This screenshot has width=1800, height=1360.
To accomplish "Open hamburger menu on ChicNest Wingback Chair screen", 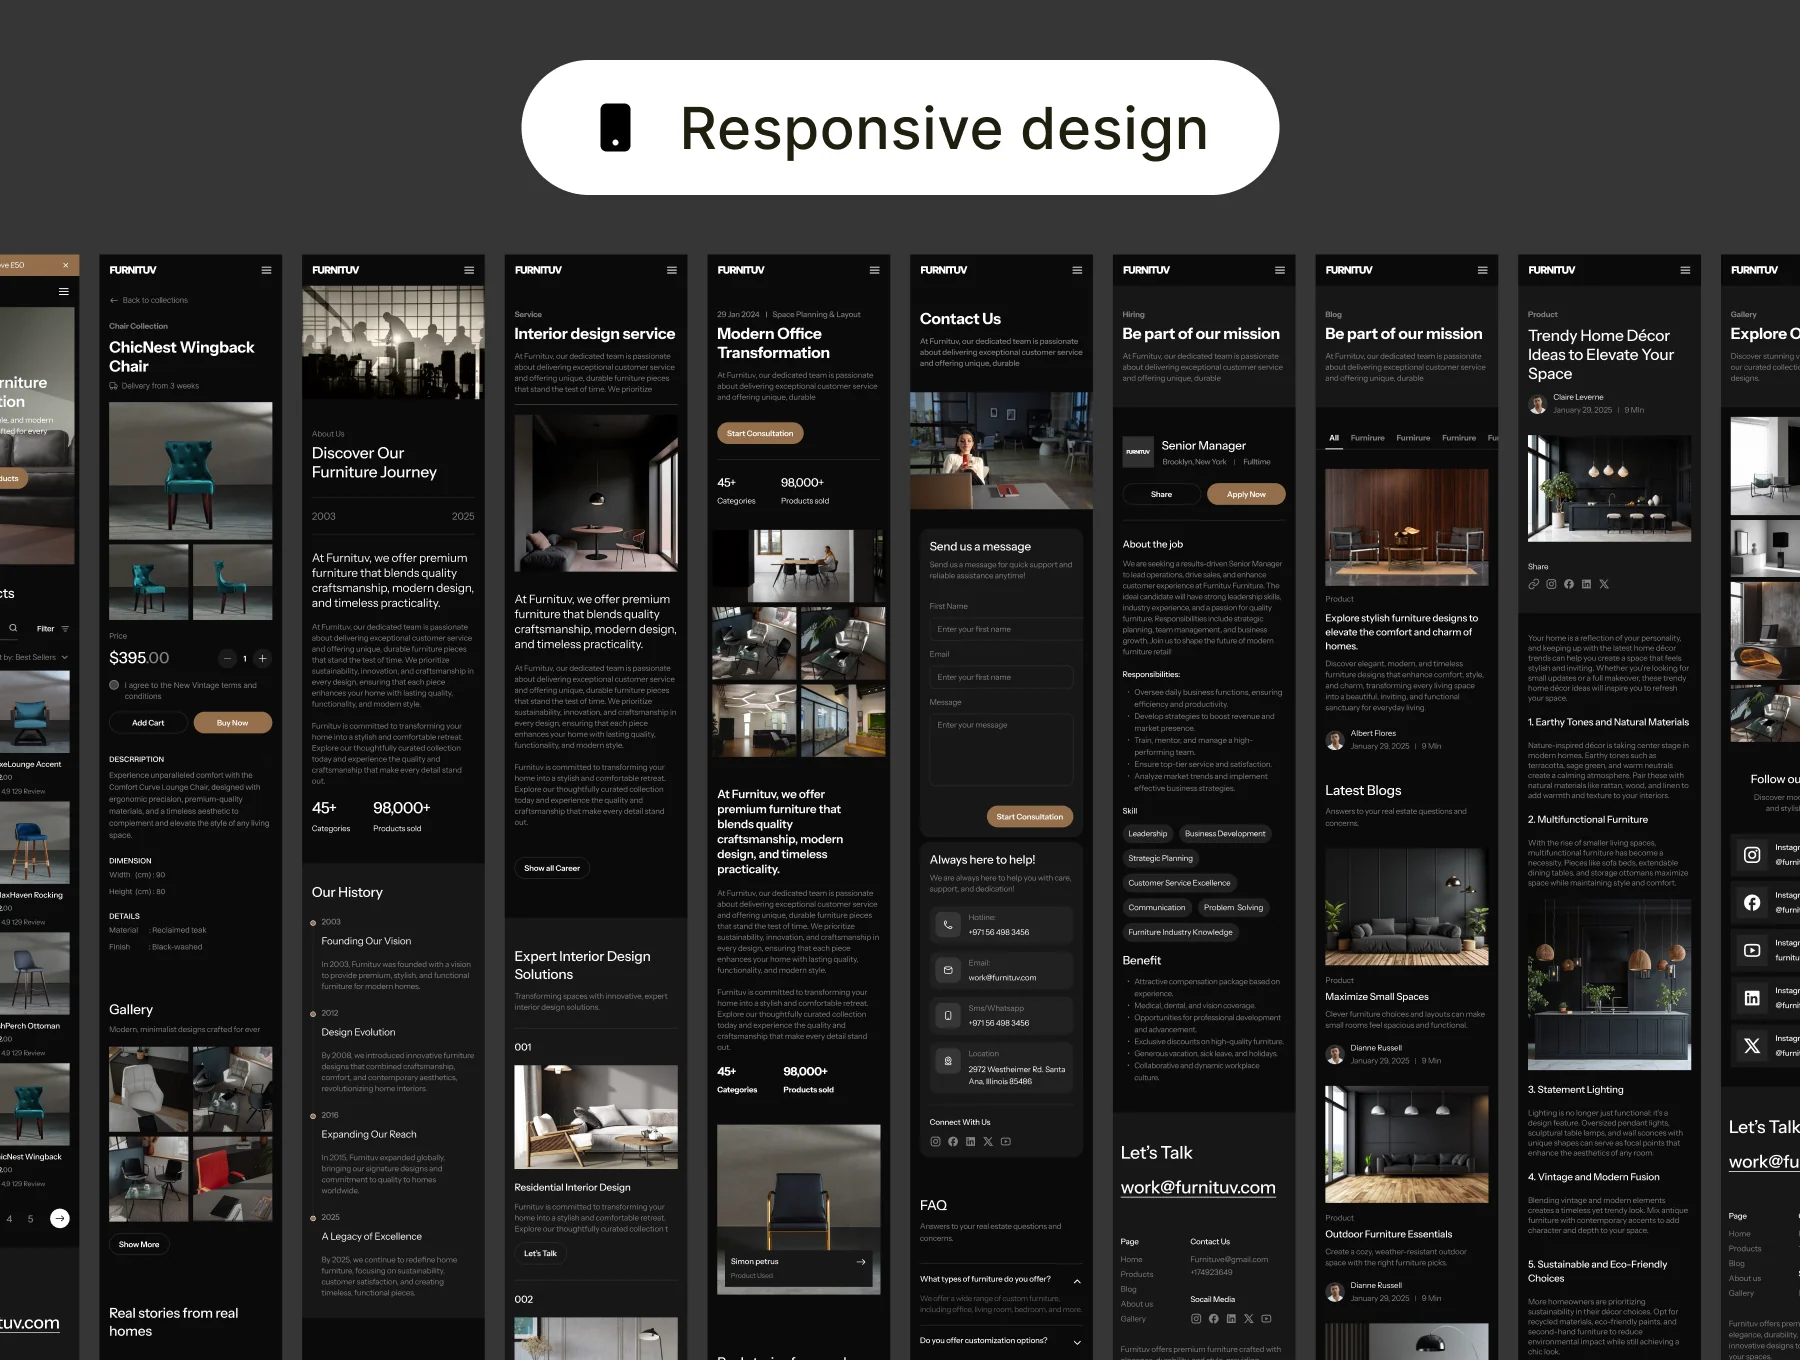I will (x=266, y=270).
